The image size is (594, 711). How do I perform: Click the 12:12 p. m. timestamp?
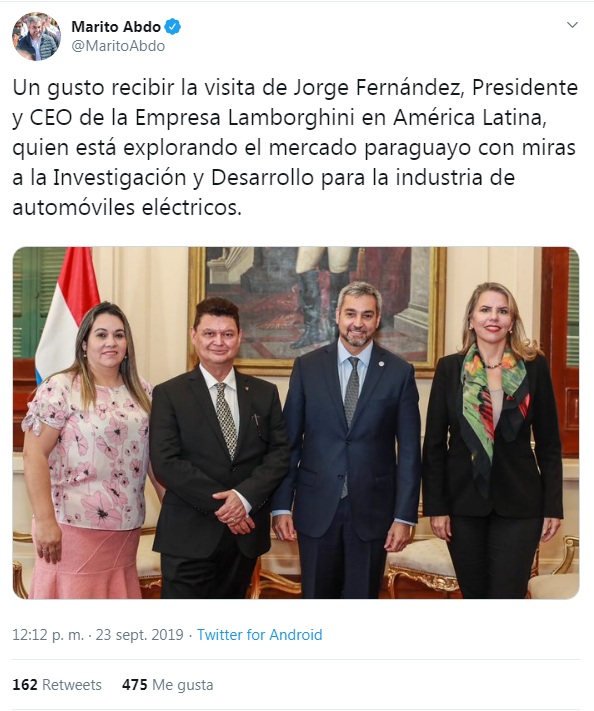[x=48, y=634]
